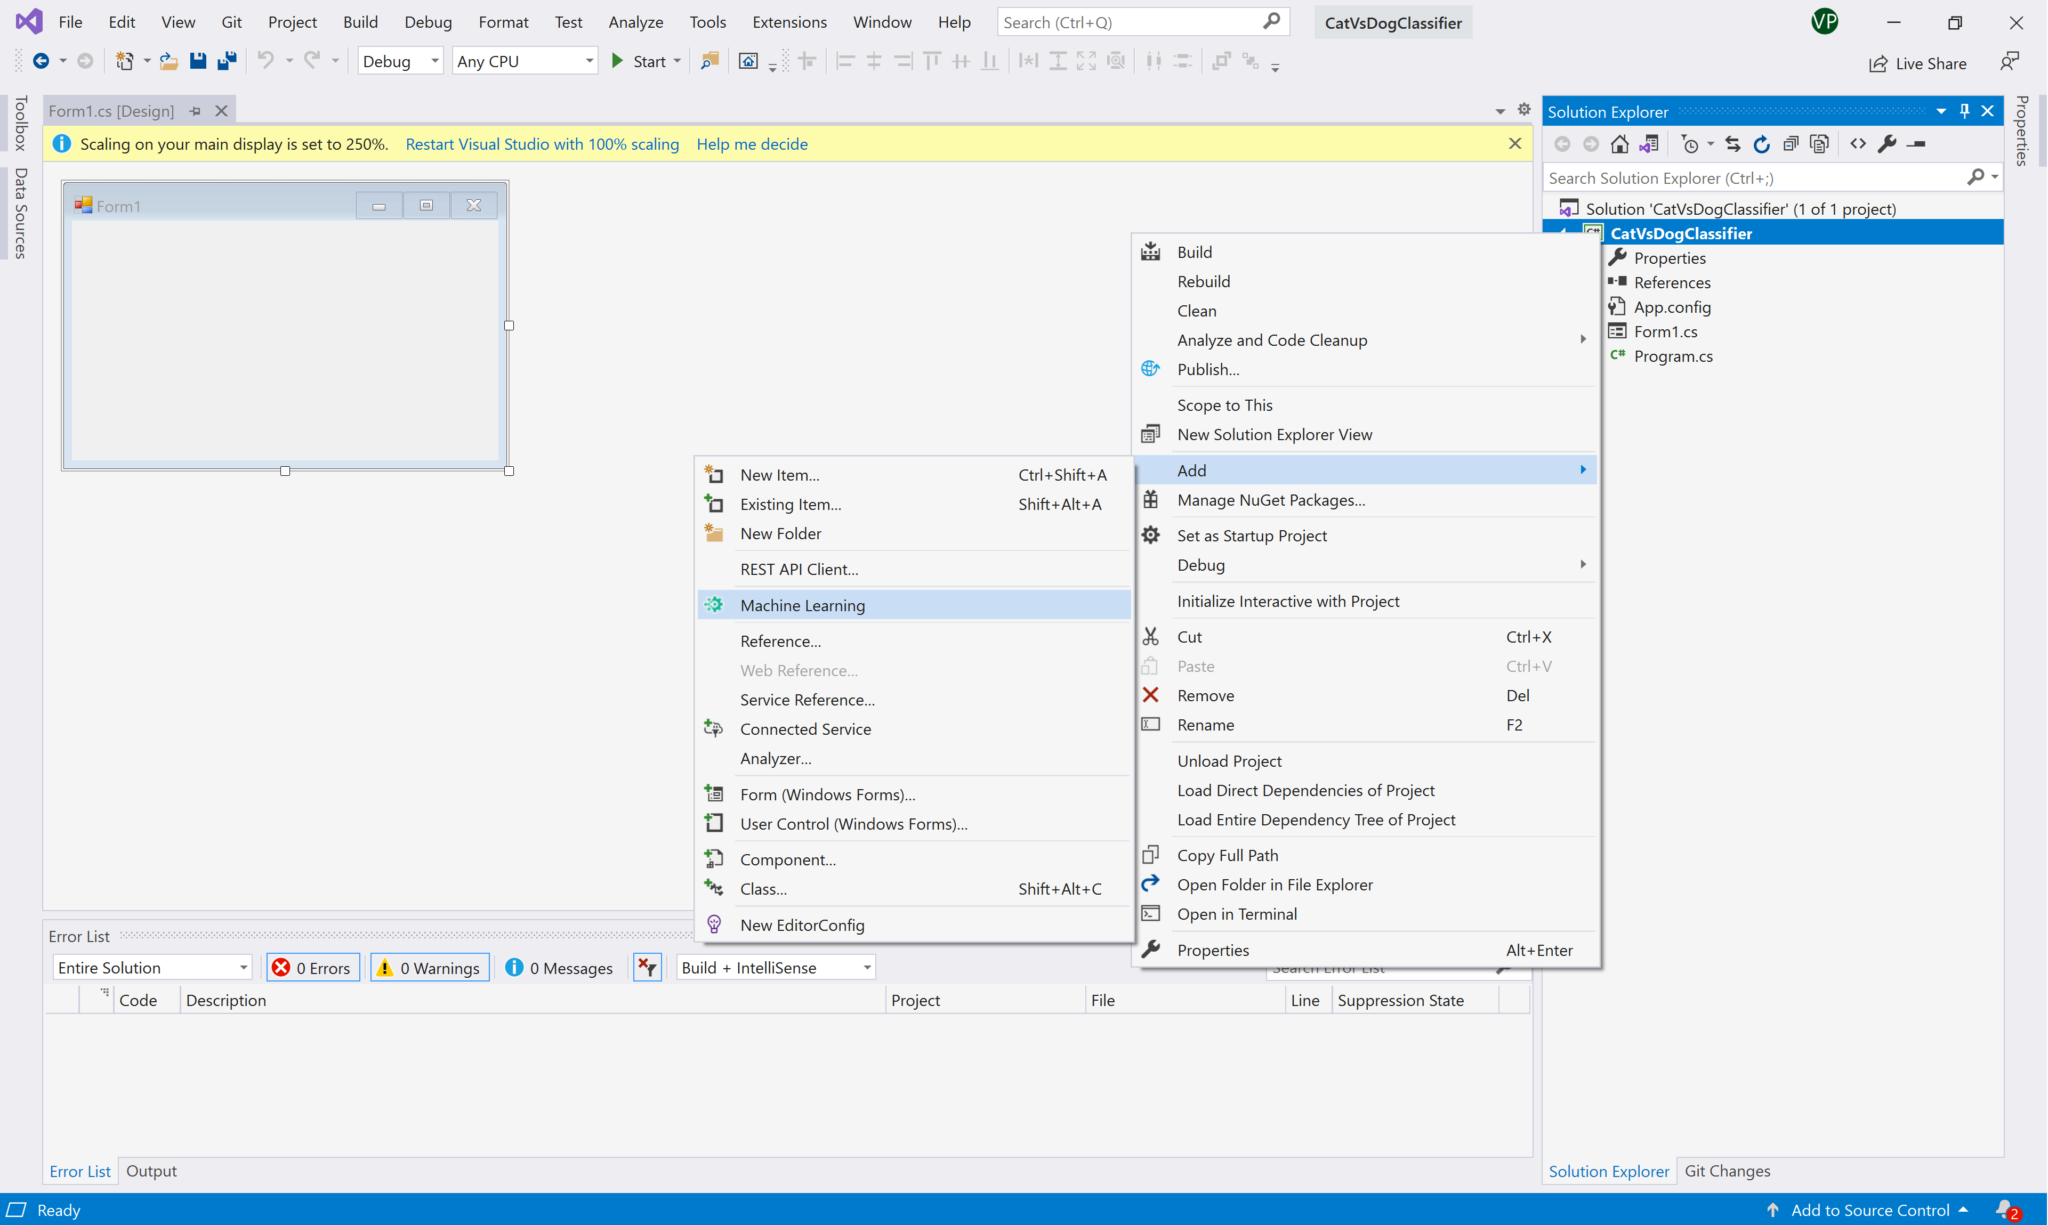Image resolution: width=2048 pixels, height=1225 pixels.
Task: Open the Debug configuration dropdown
Action: pyautogui.click(x=400, y=61)
